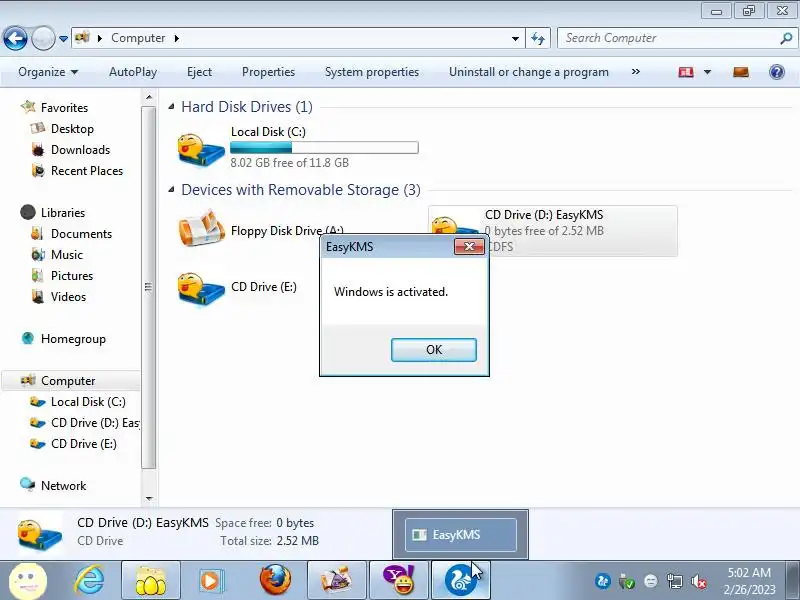Collapse Devices with Removable Storage group
This screenshot has height=600, width=800.
click(x=171, y=190)
